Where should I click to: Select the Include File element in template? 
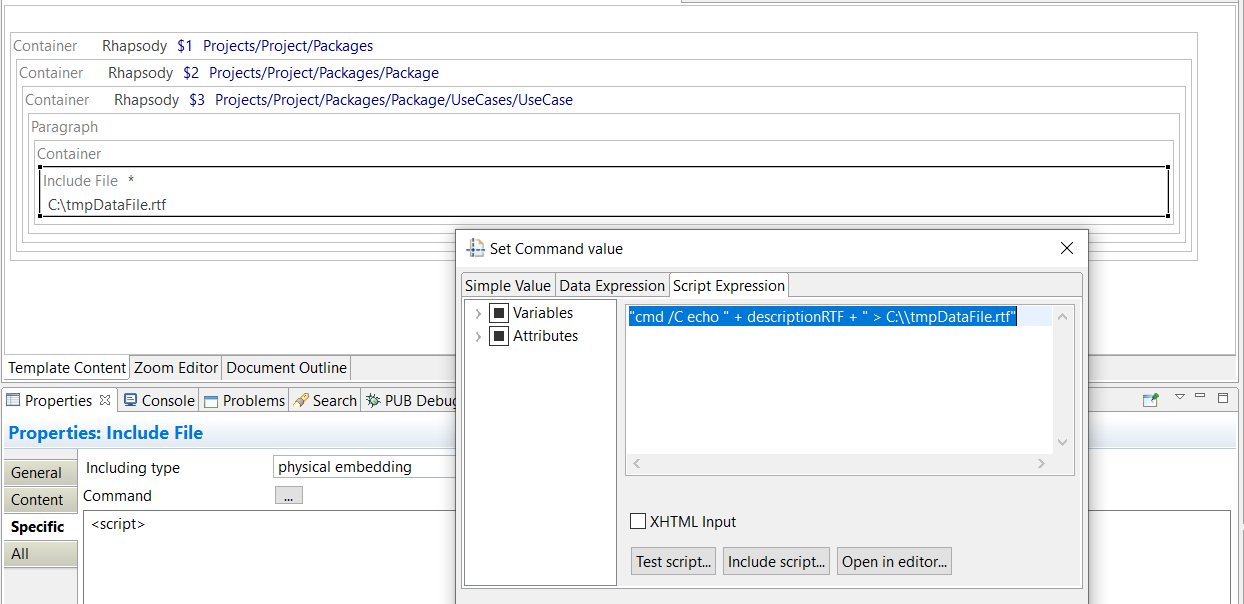click(604, 192)
